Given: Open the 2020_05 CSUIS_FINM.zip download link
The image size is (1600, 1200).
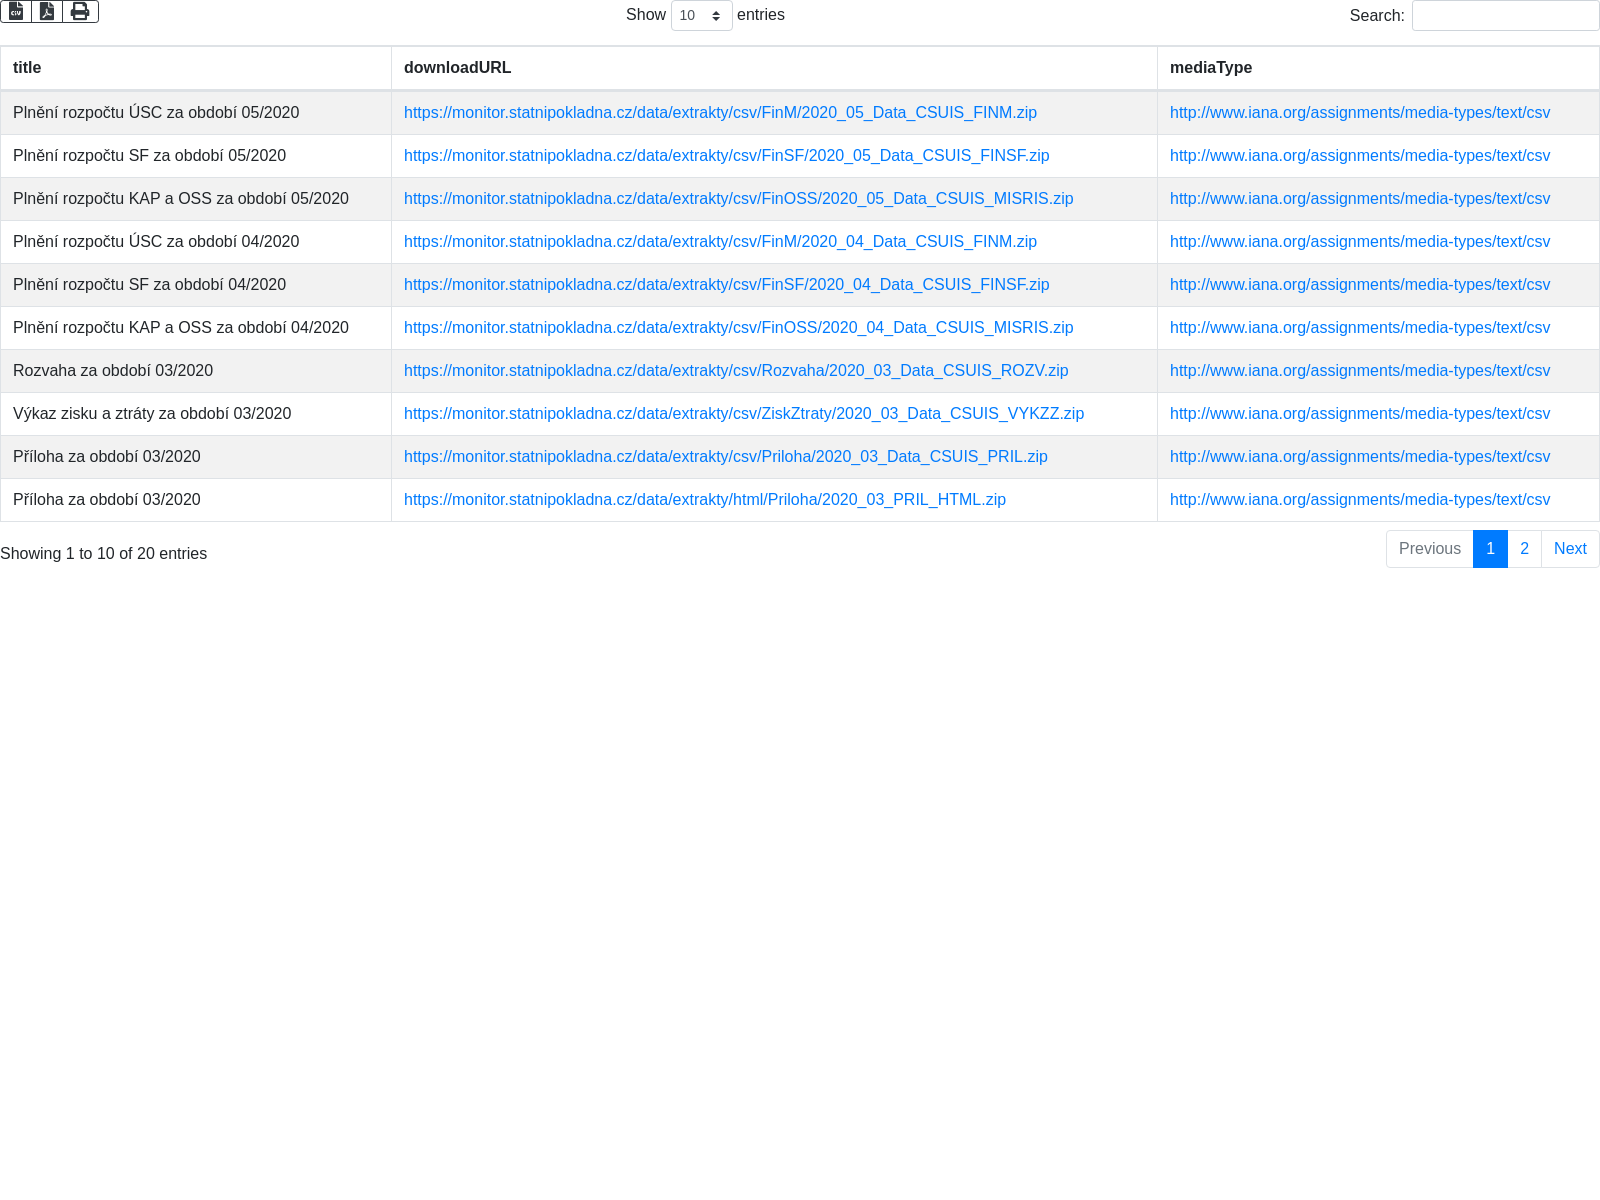Looking at the screenshot, I should (720, 113).
